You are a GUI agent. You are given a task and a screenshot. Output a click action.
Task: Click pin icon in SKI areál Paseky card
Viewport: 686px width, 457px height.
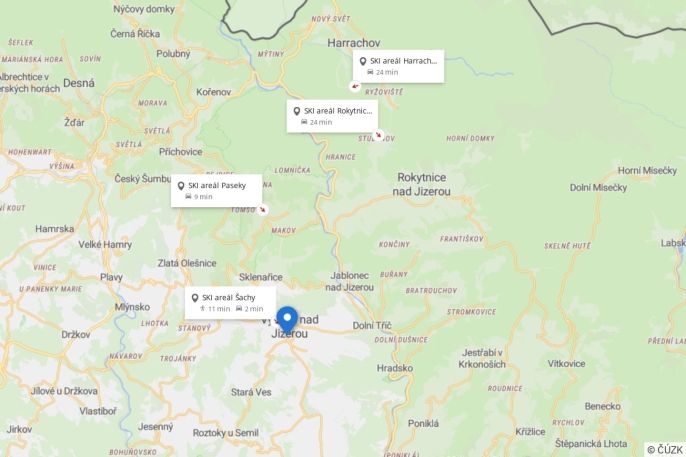(x=181, y=186)
